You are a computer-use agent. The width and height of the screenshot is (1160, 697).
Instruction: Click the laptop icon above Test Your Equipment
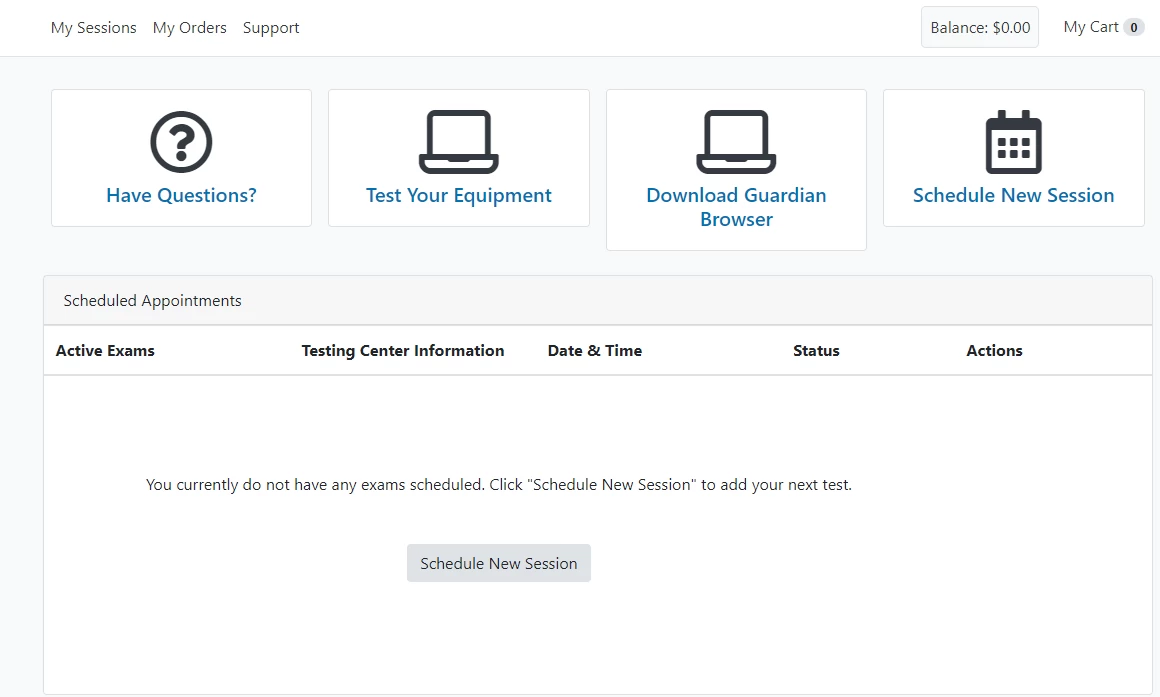[459, 142]
